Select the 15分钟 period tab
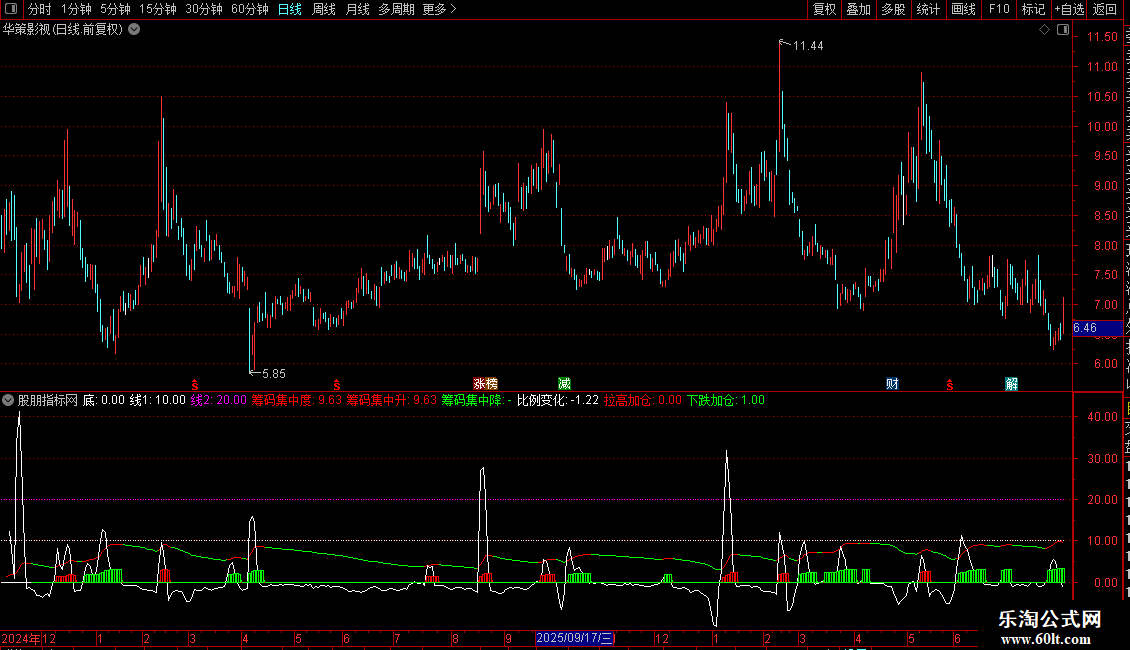The height and width of the screenshot is (650, 1130). coord(157,9)
